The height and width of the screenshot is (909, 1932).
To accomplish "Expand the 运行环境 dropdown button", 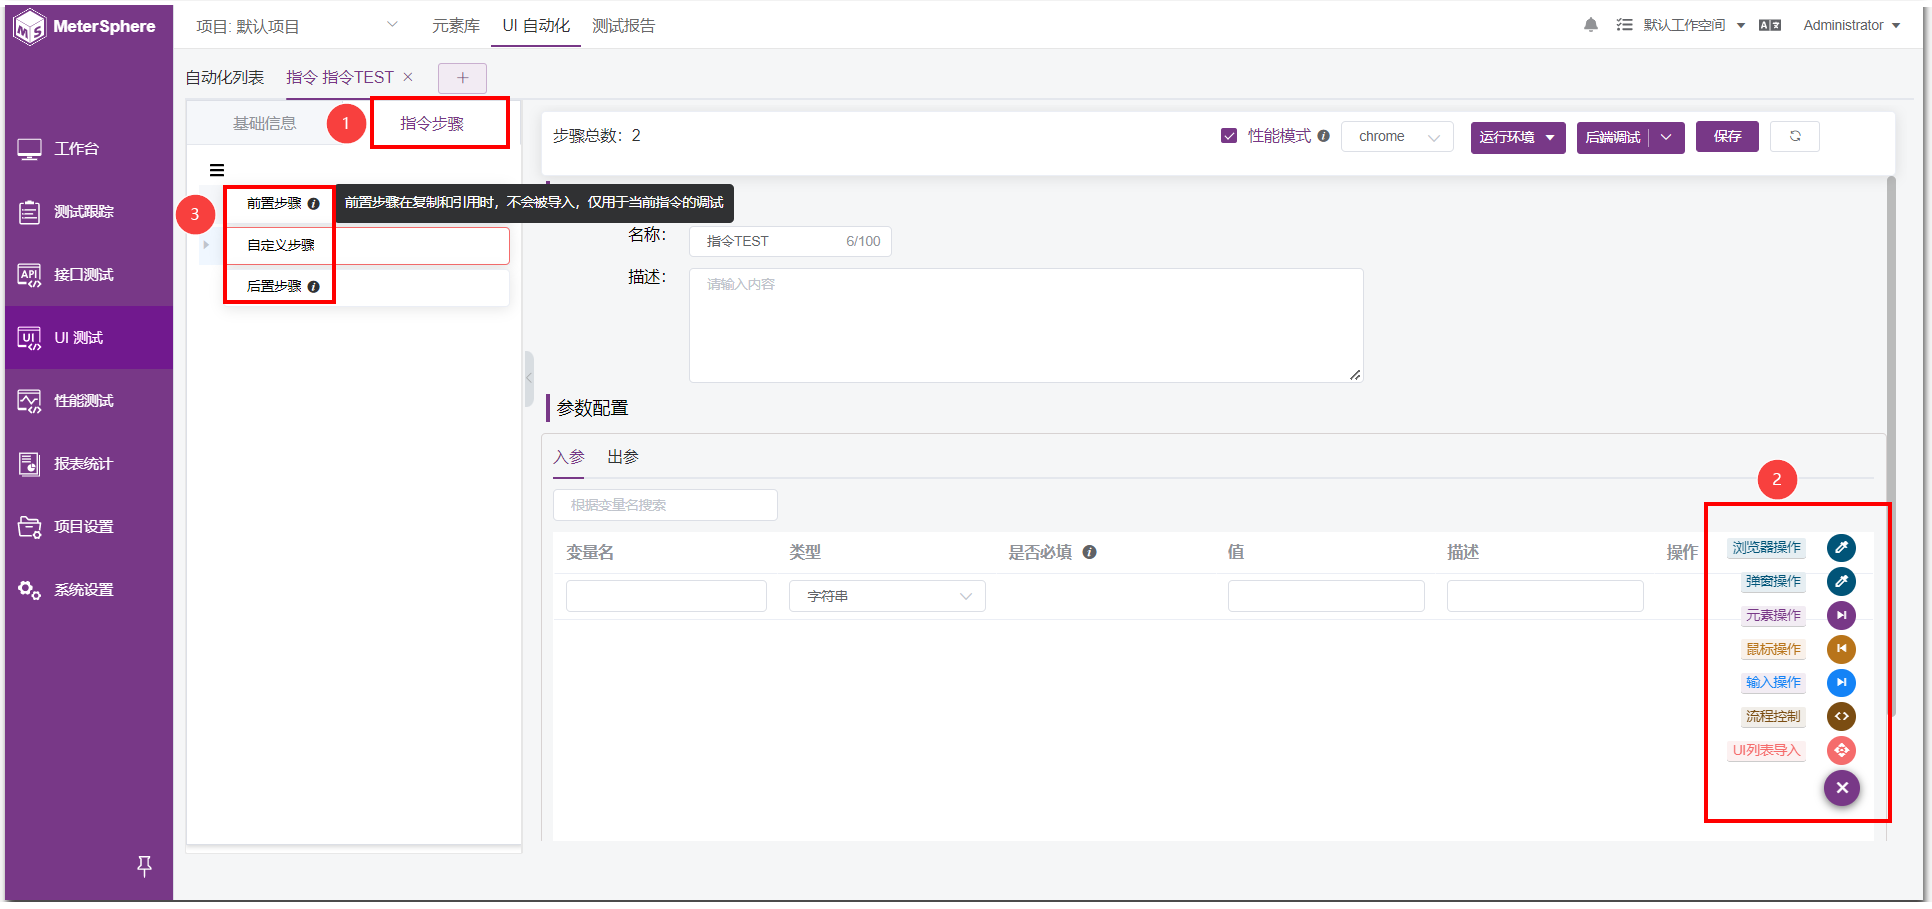I will pyautogui.click(x=1518, y=138).
